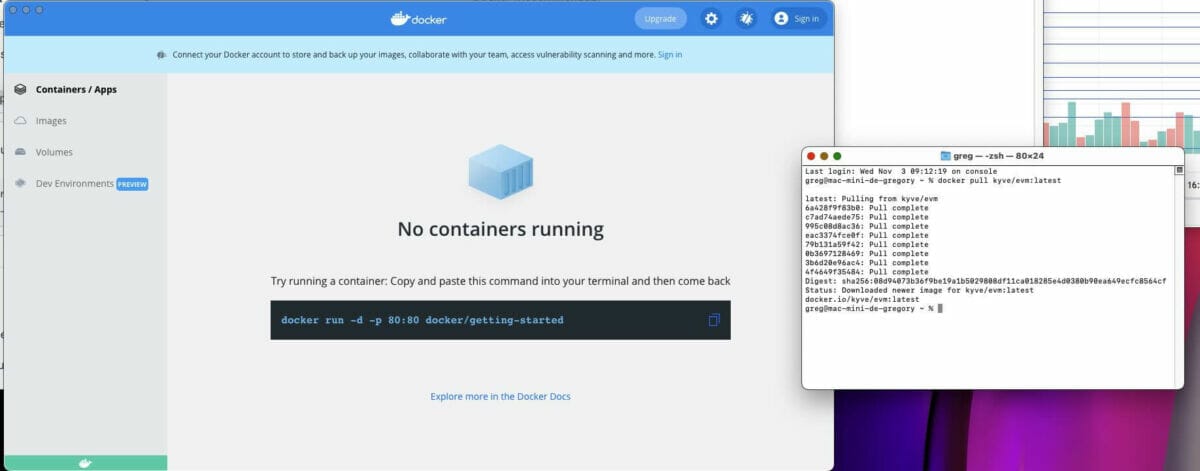Click the Containers / Apps cube icon
This screenshot has height=471, width=1200.
[x=20, y=89]
